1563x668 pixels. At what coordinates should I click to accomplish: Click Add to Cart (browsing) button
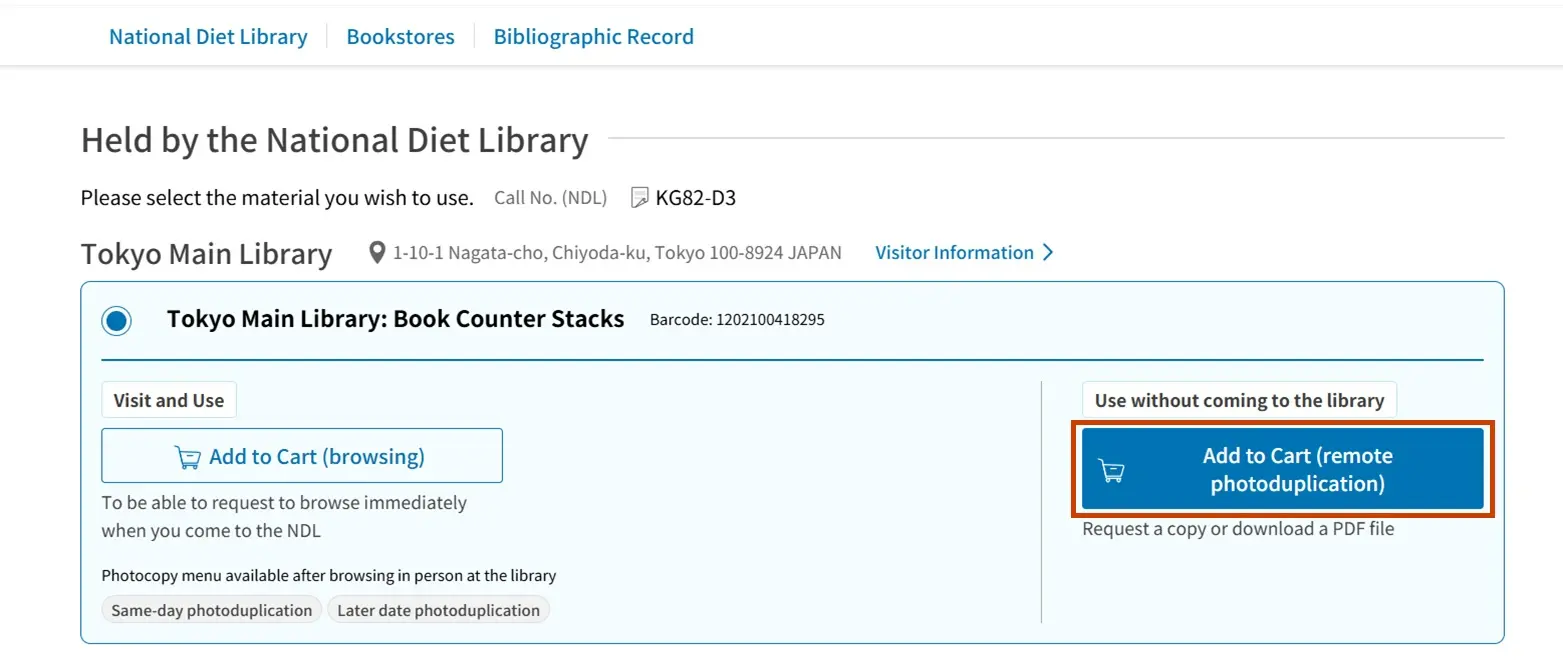302,456
